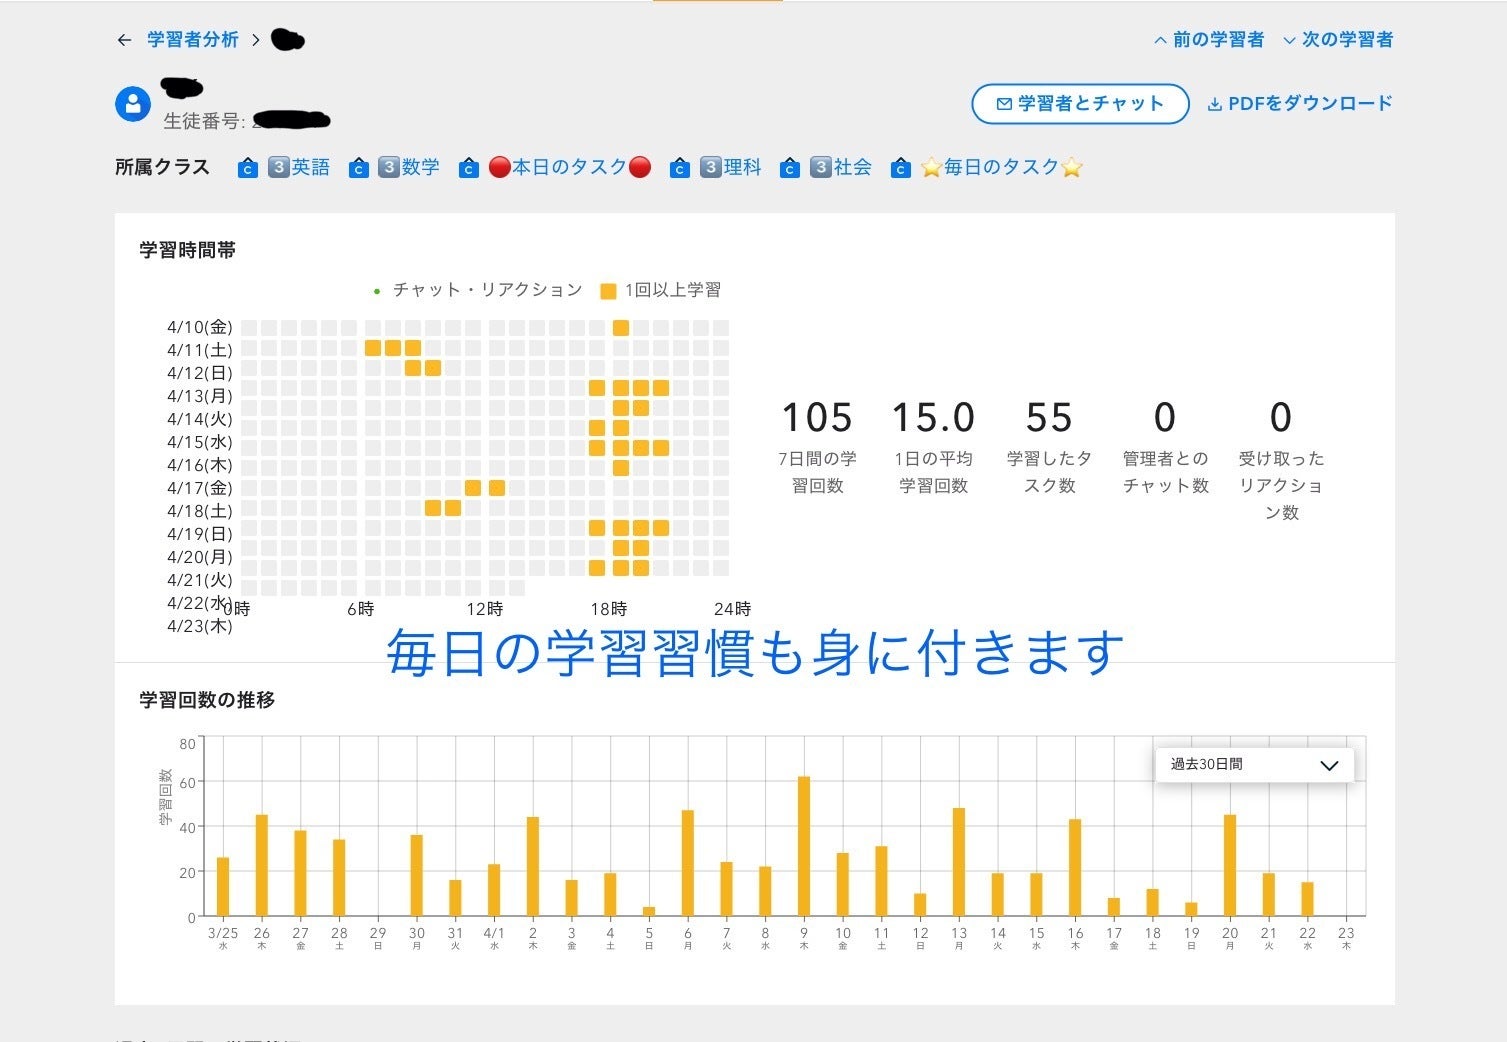Toggle チャット・リアクション legend item
Image resolution: width=1507 pixels, height=1042 pixels.
click(x=478, y=290)
